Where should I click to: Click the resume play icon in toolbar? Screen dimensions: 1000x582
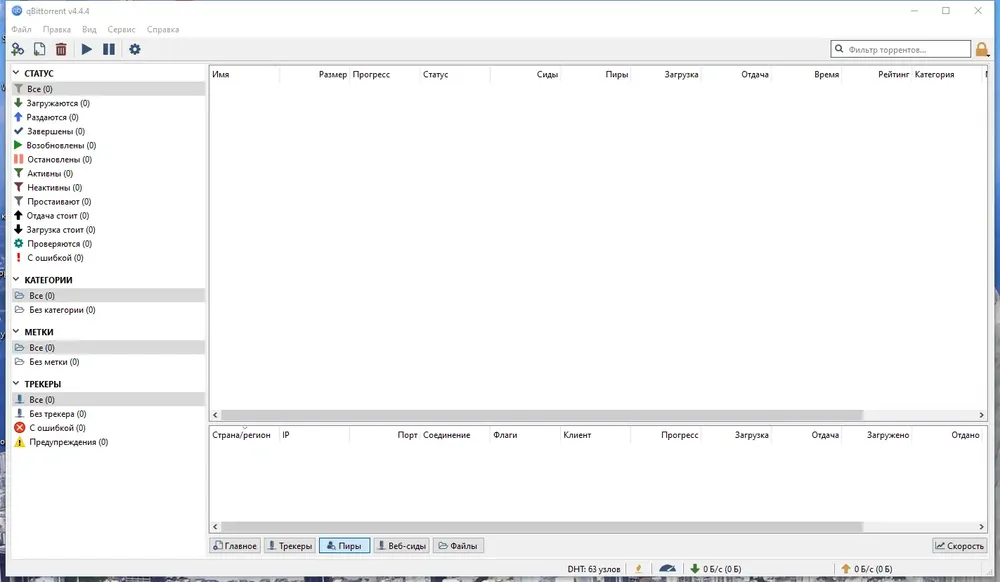tap(87, 49)
